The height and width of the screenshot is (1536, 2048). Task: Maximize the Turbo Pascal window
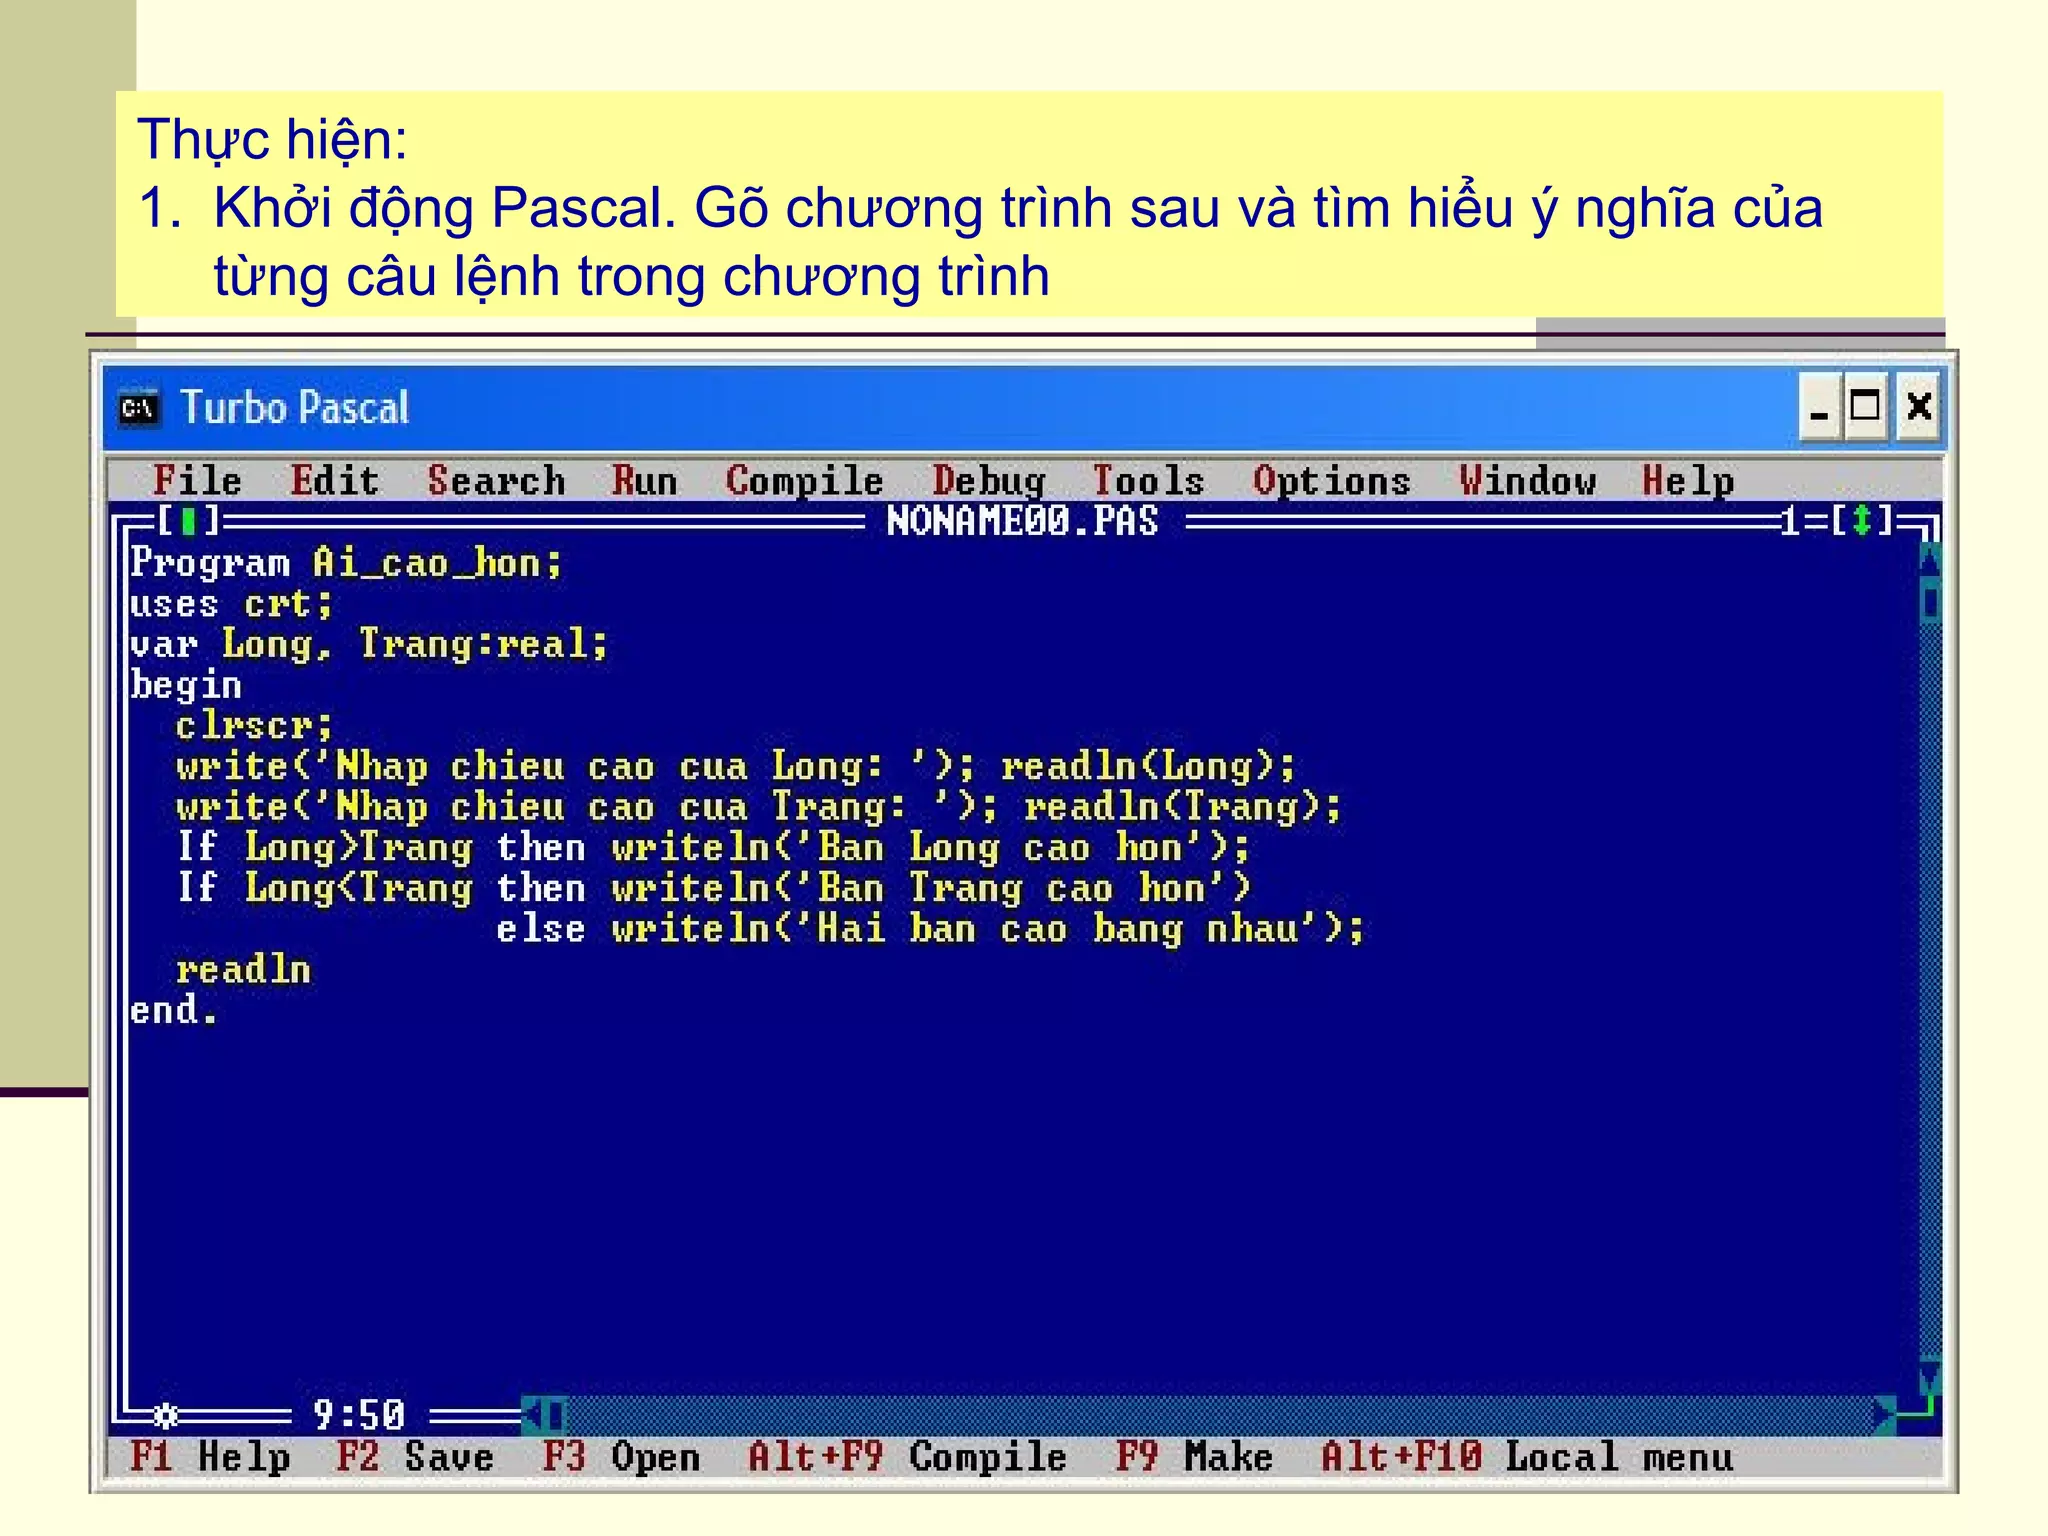[1865, 407]
